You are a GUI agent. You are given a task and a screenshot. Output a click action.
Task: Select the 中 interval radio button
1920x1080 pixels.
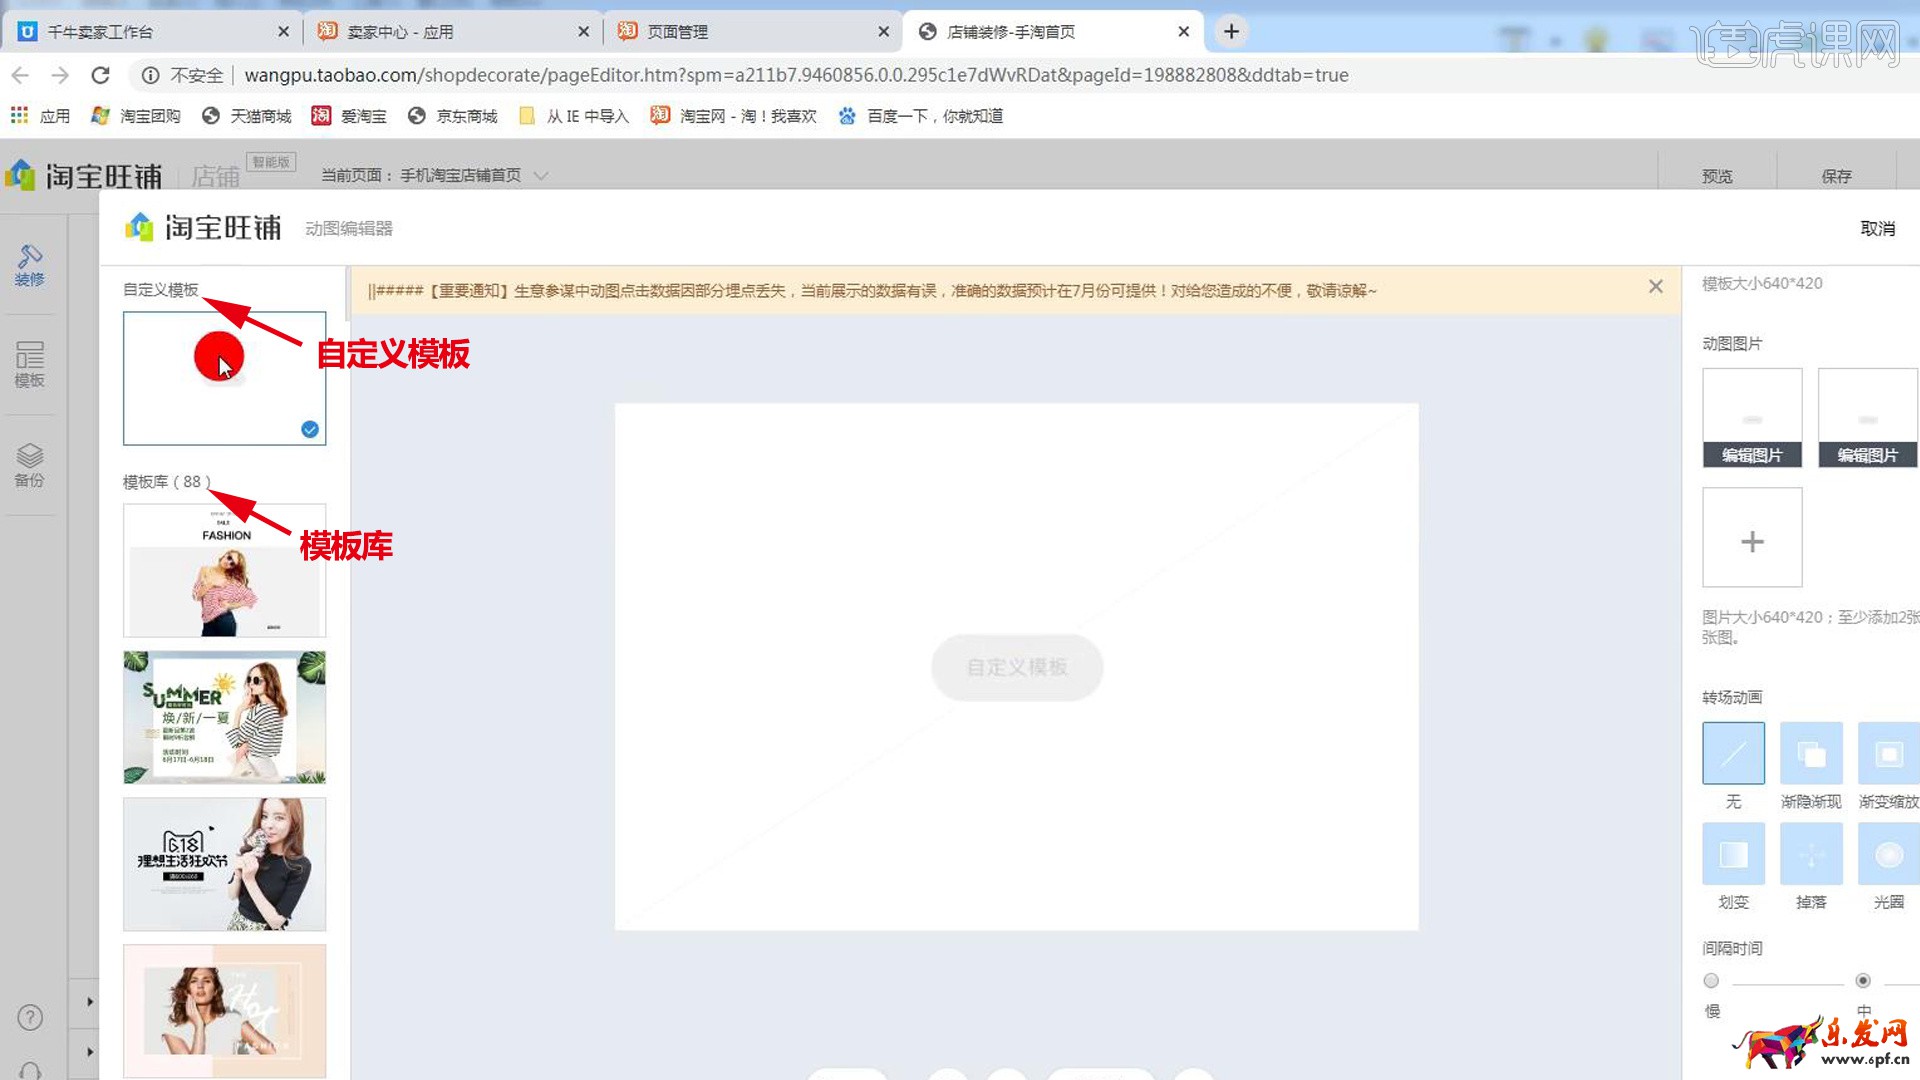pyautogui.click(x=1863, y=981)
